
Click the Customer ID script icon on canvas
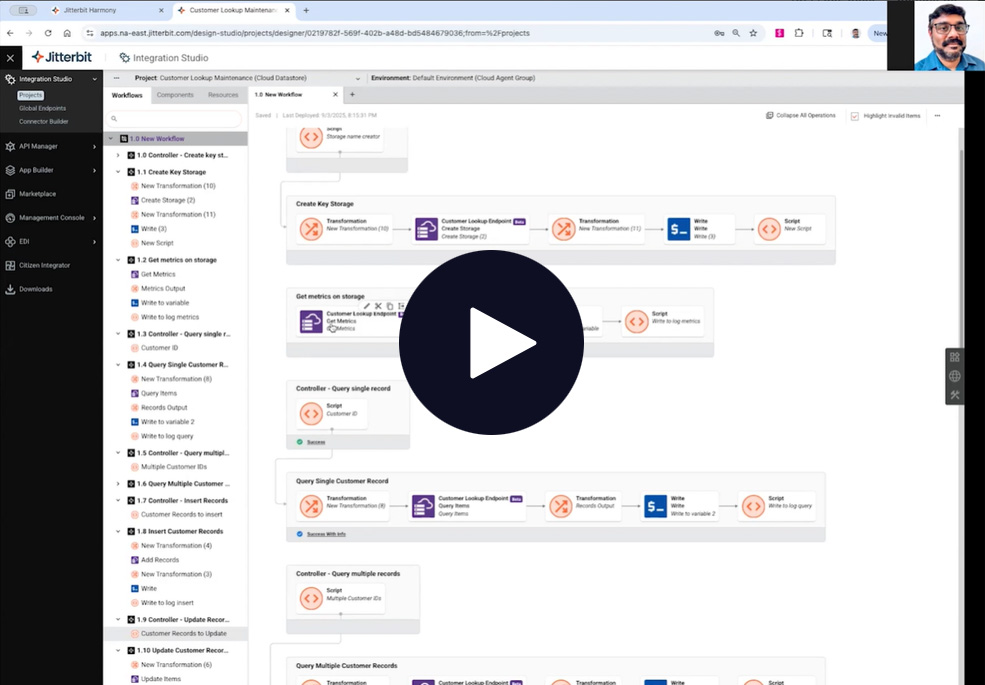311,413
